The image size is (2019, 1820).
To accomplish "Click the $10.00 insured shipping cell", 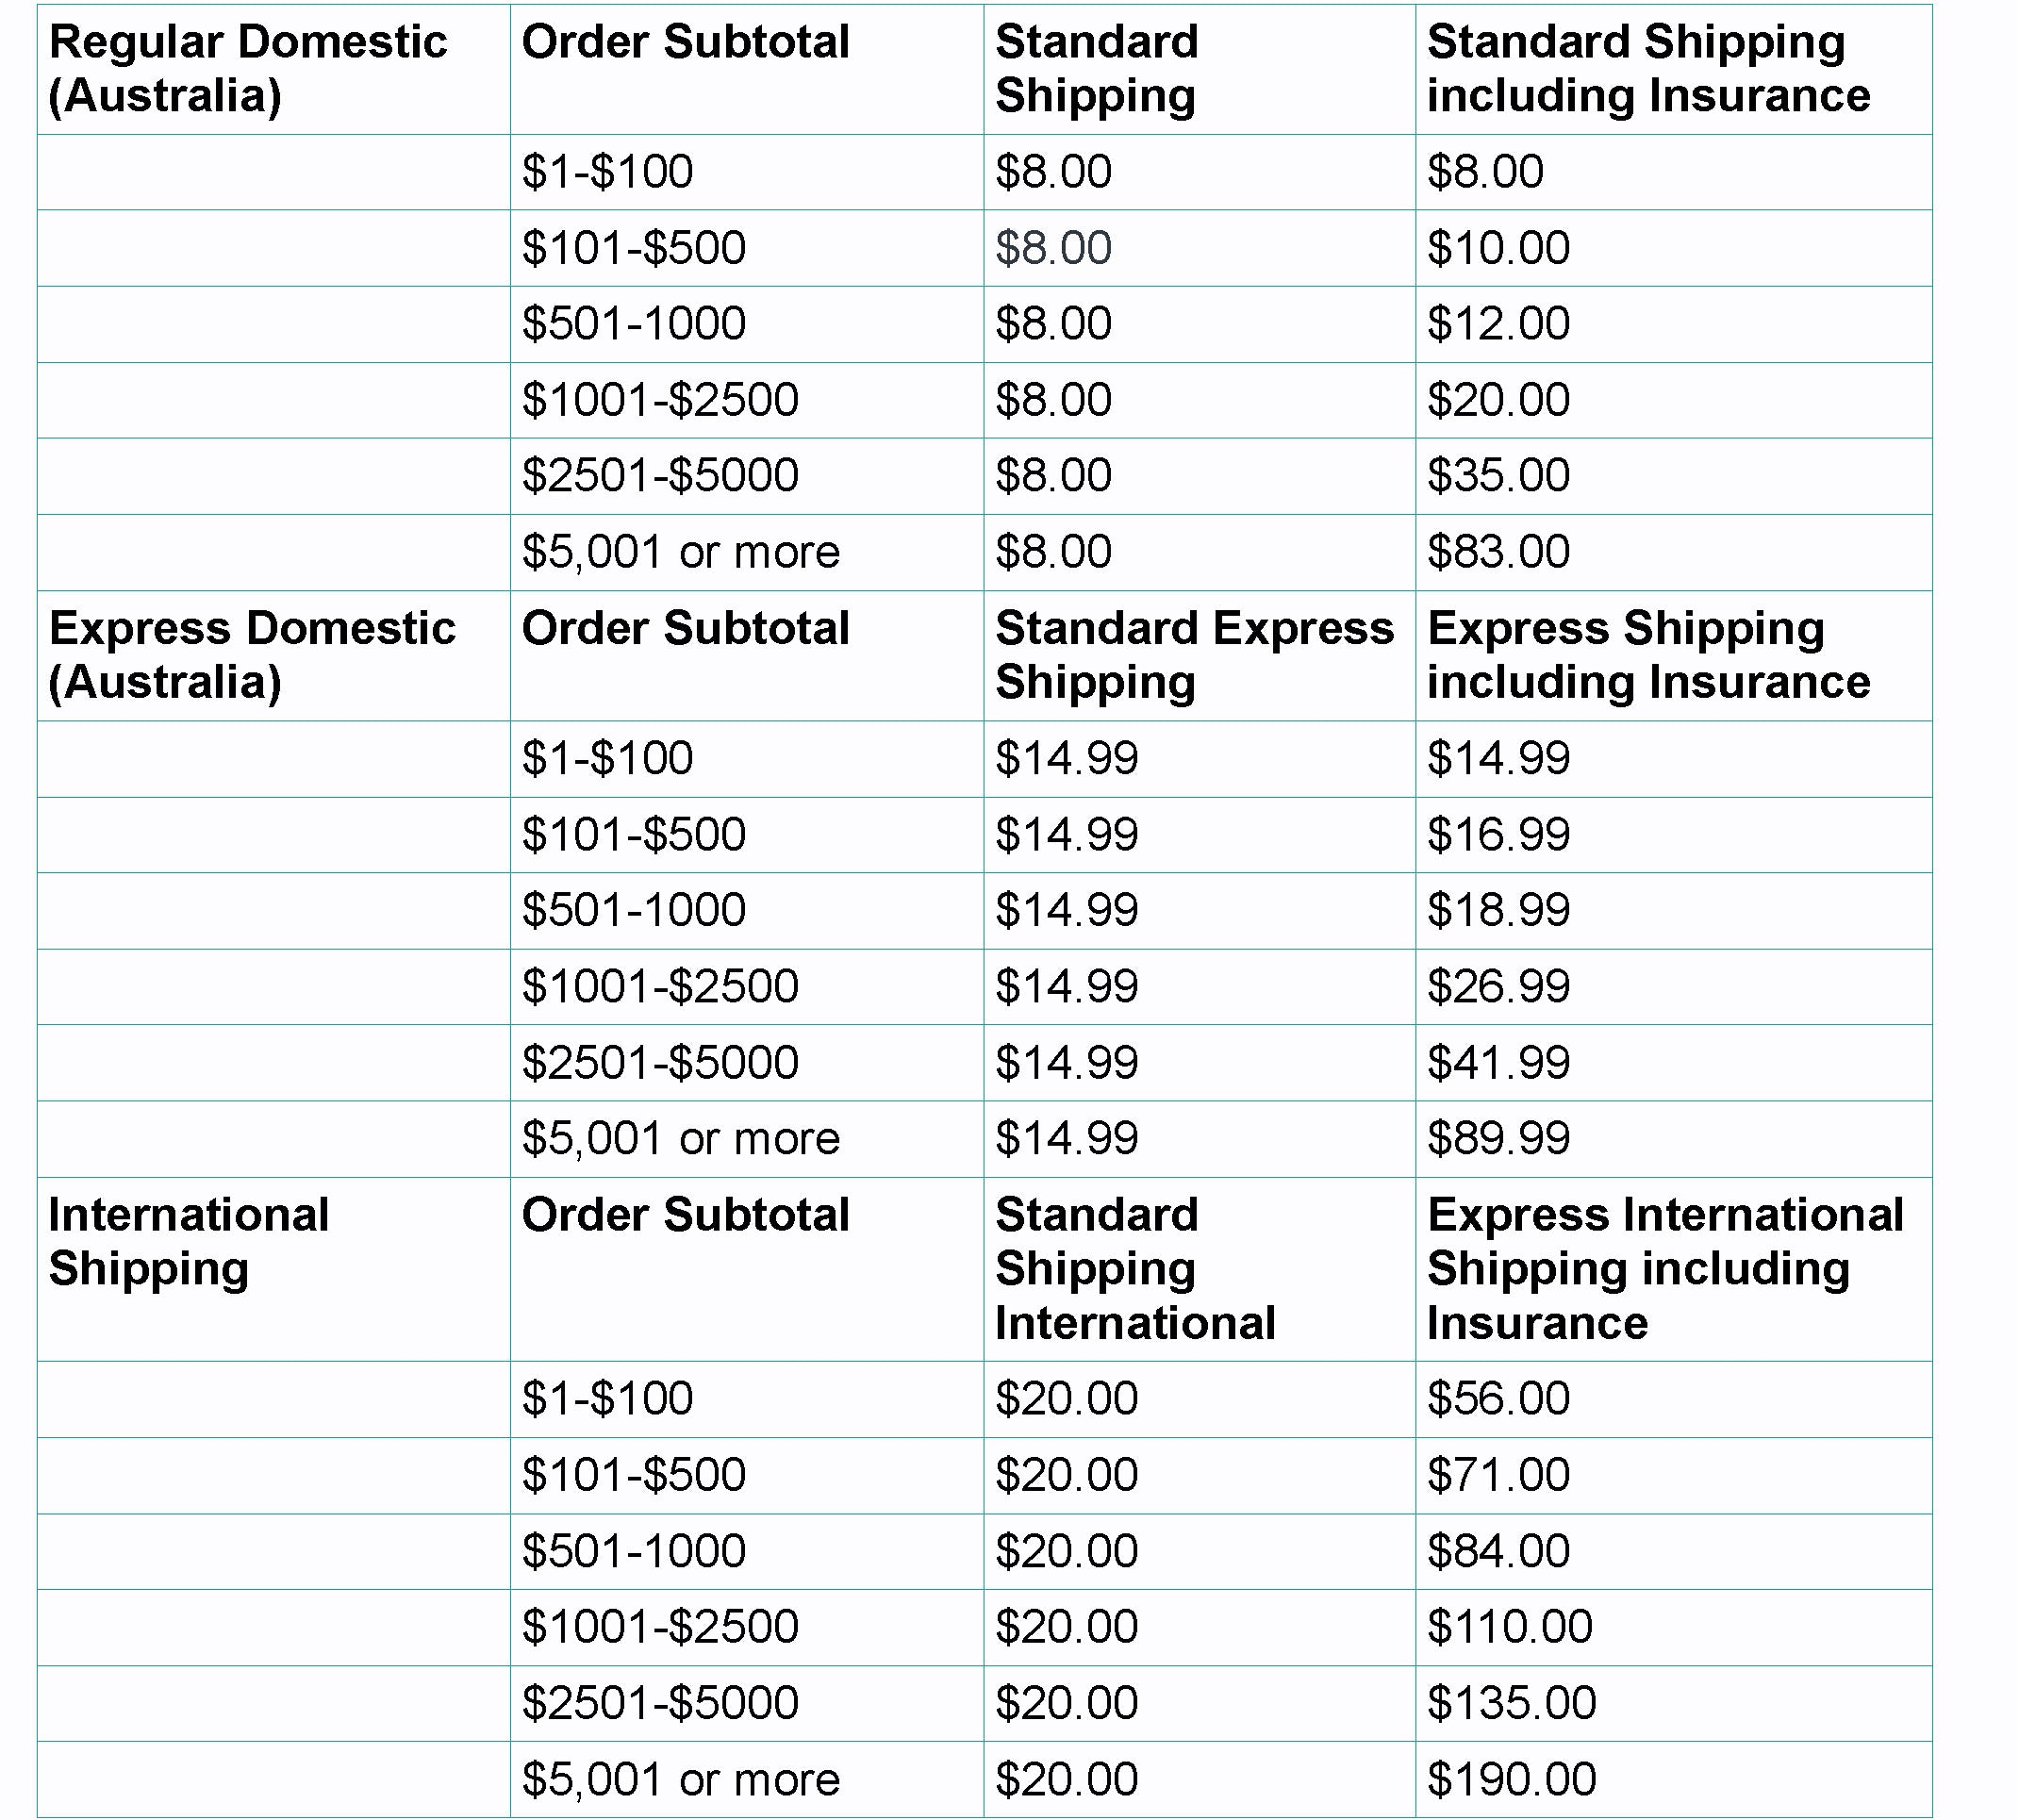I will click(1498, 248).
